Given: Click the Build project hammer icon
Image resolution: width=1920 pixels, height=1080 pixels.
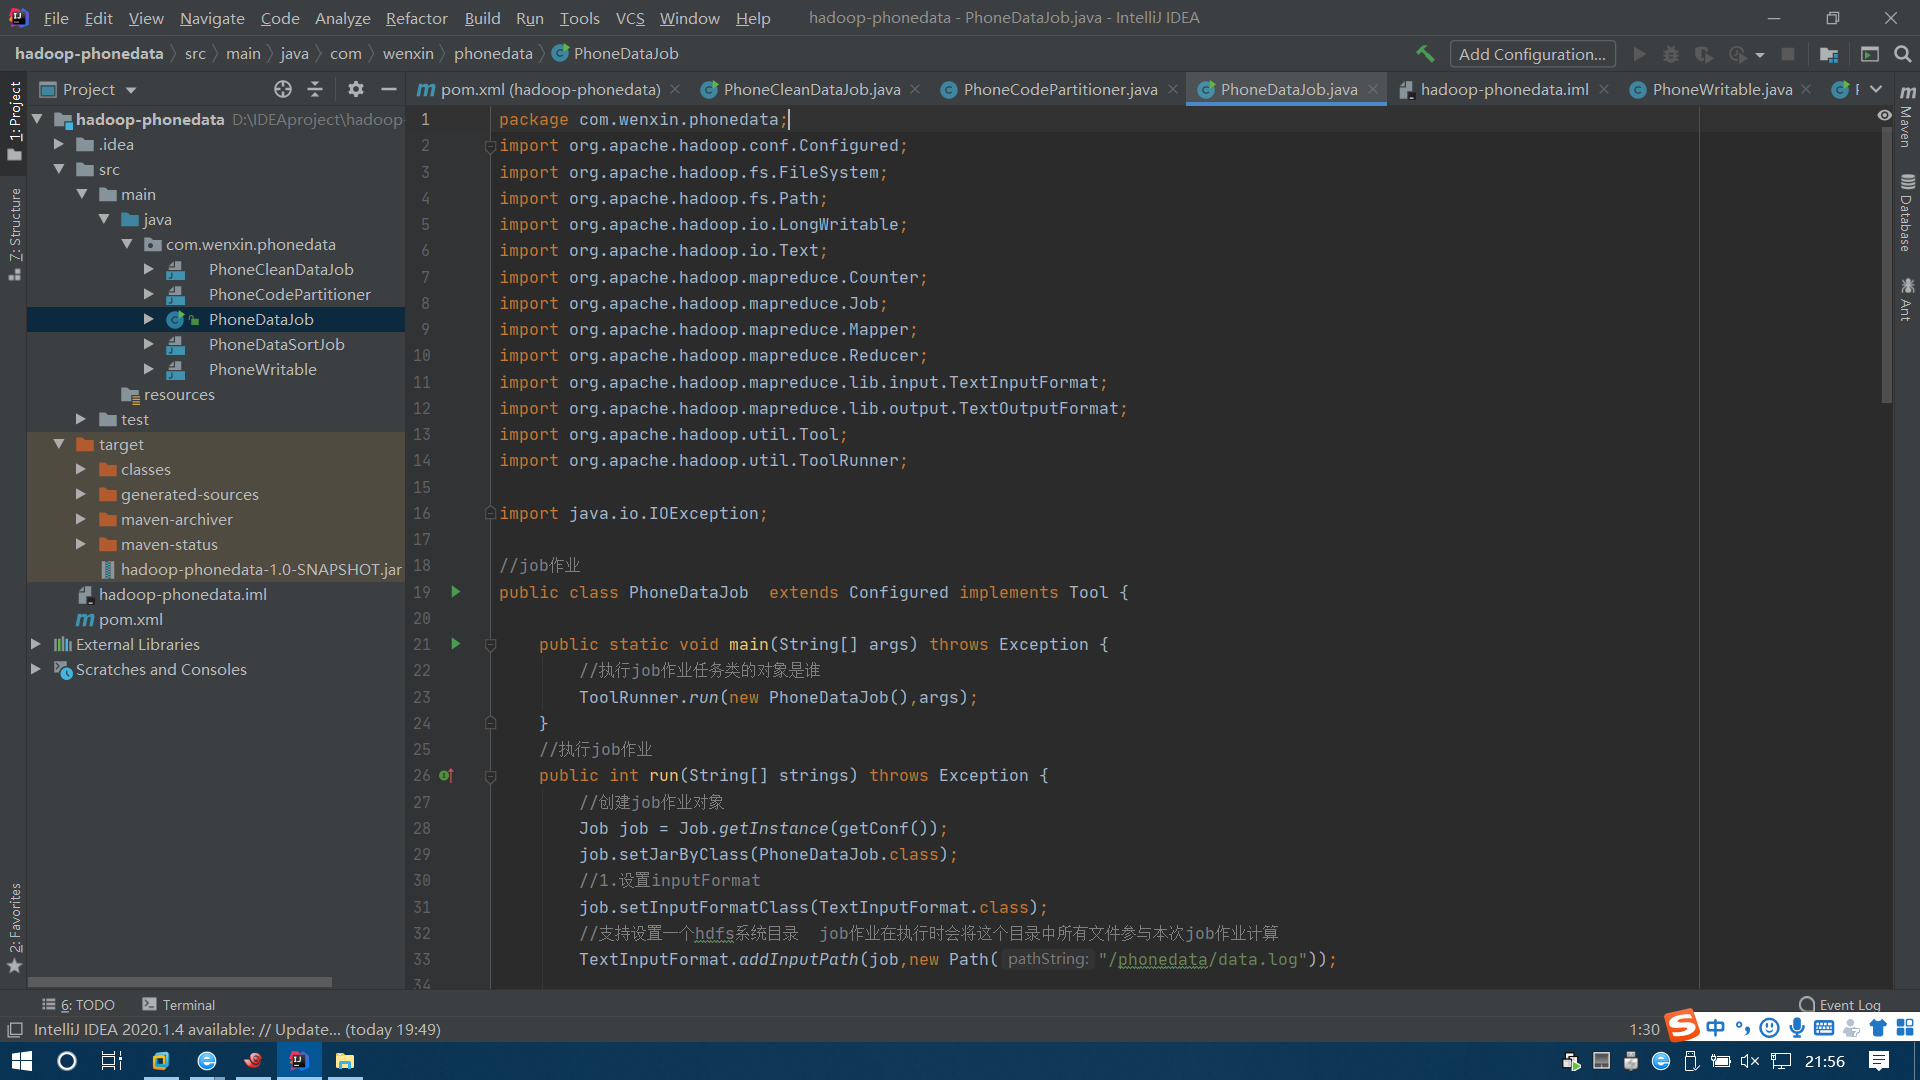Looking at the screenshot, I should pos(1425,54).
